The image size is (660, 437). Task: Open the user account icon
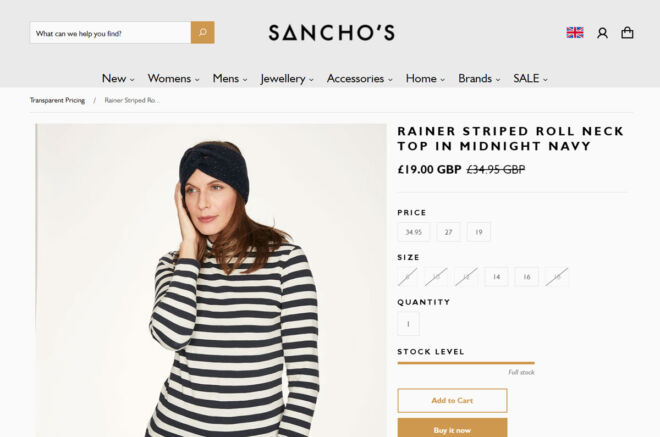coord(602,33)
